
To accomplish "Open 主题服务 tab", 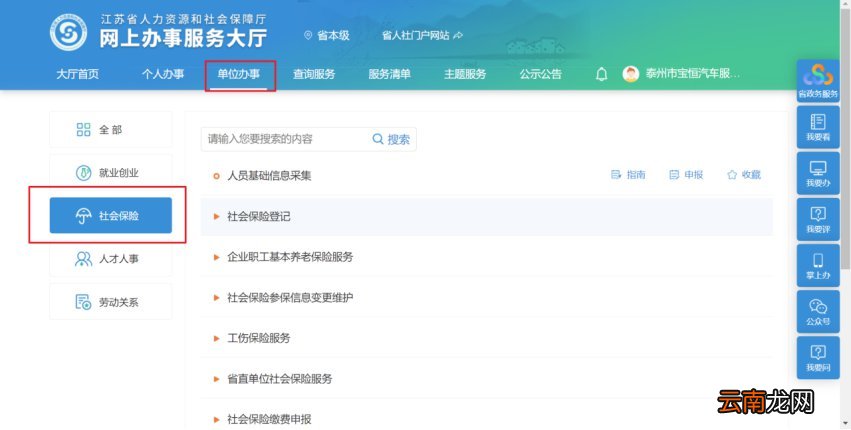I will point(465,74).
